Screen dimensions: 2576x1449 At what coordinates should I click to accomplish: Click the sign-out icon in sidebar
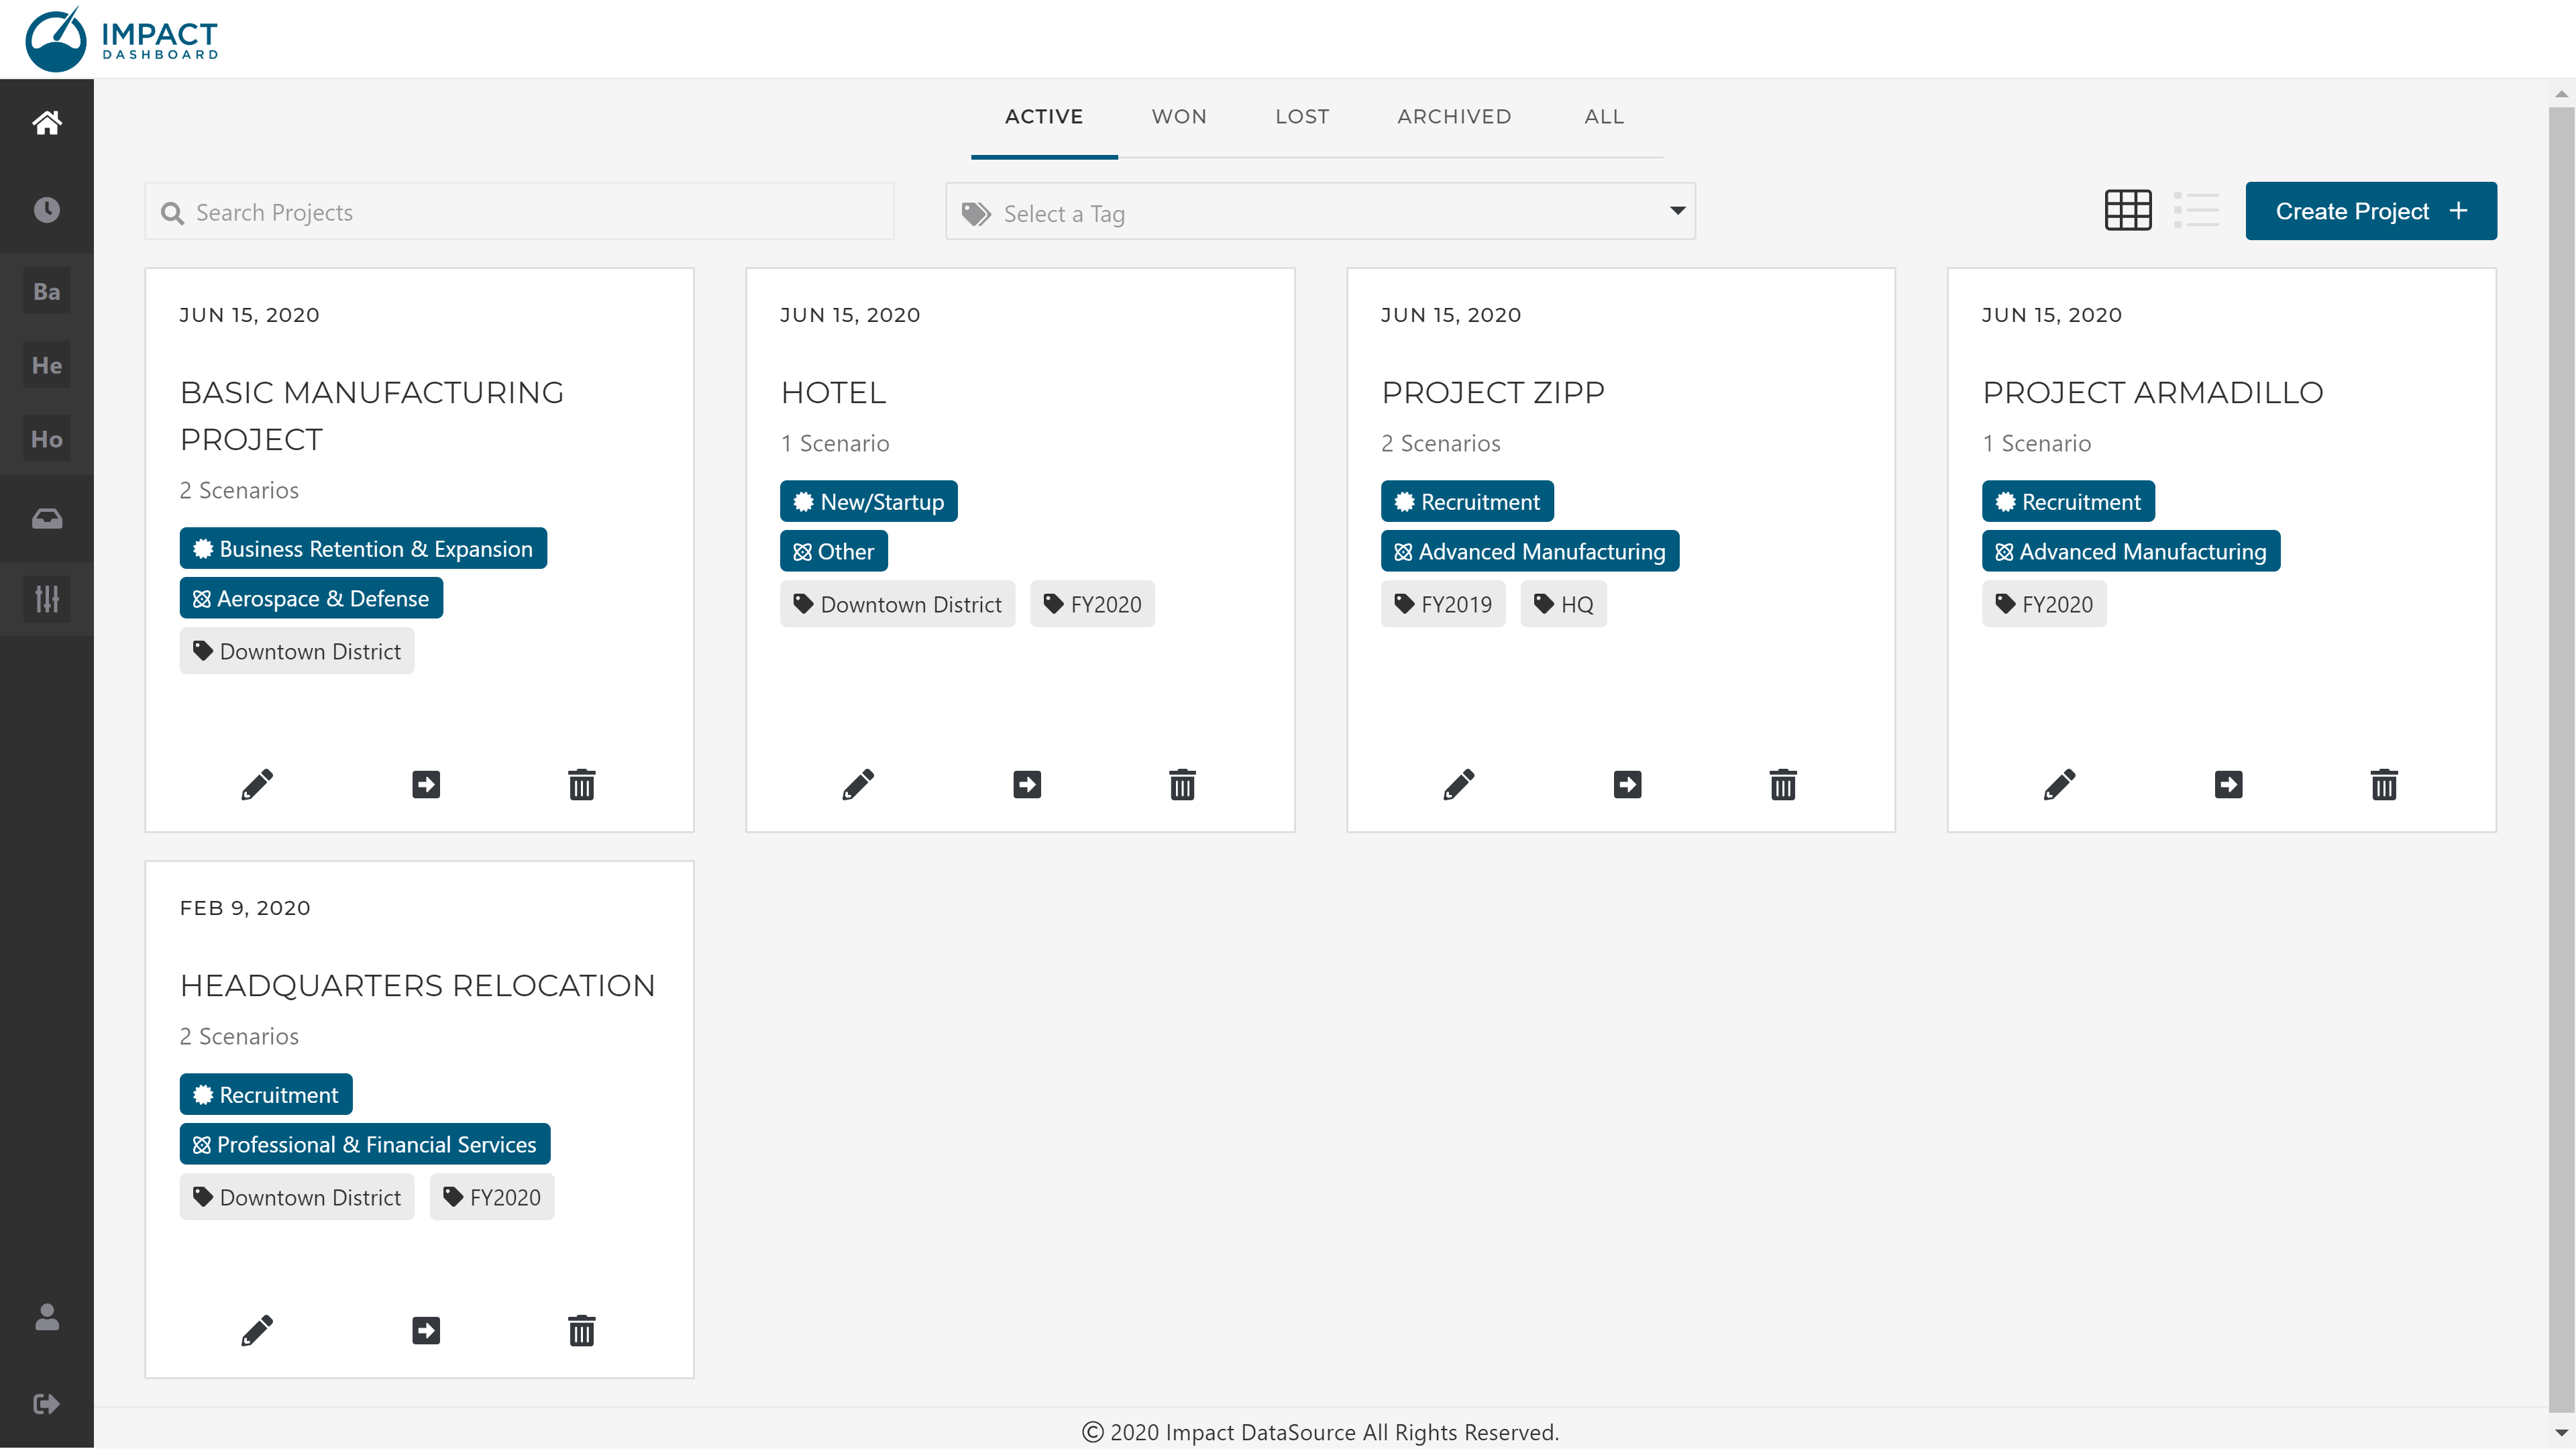click(x=47, y=1404)
